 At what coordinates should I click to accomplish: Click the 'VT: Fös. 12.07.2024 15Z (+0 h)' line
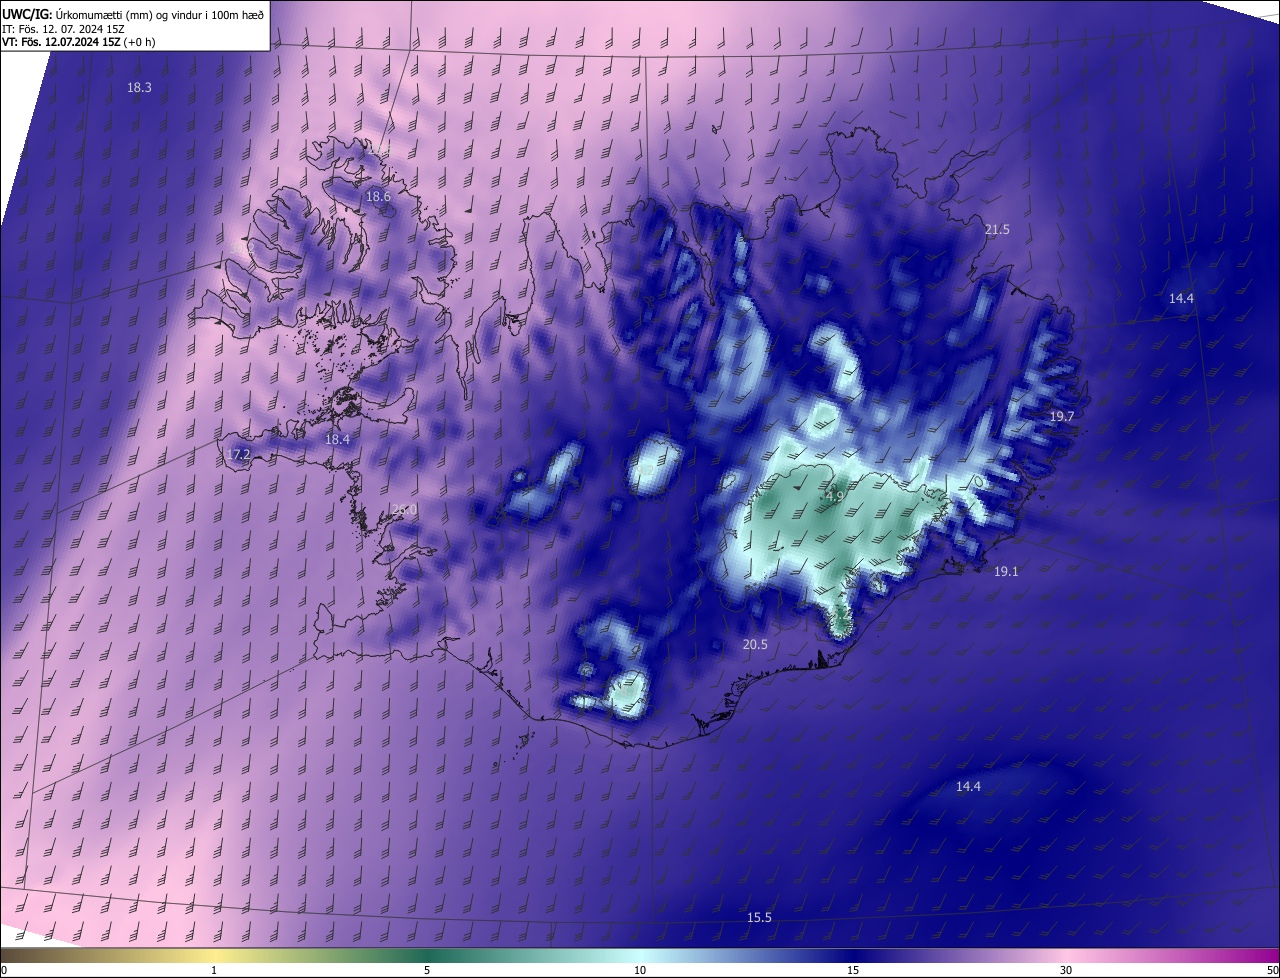click(x=78, y=42)
